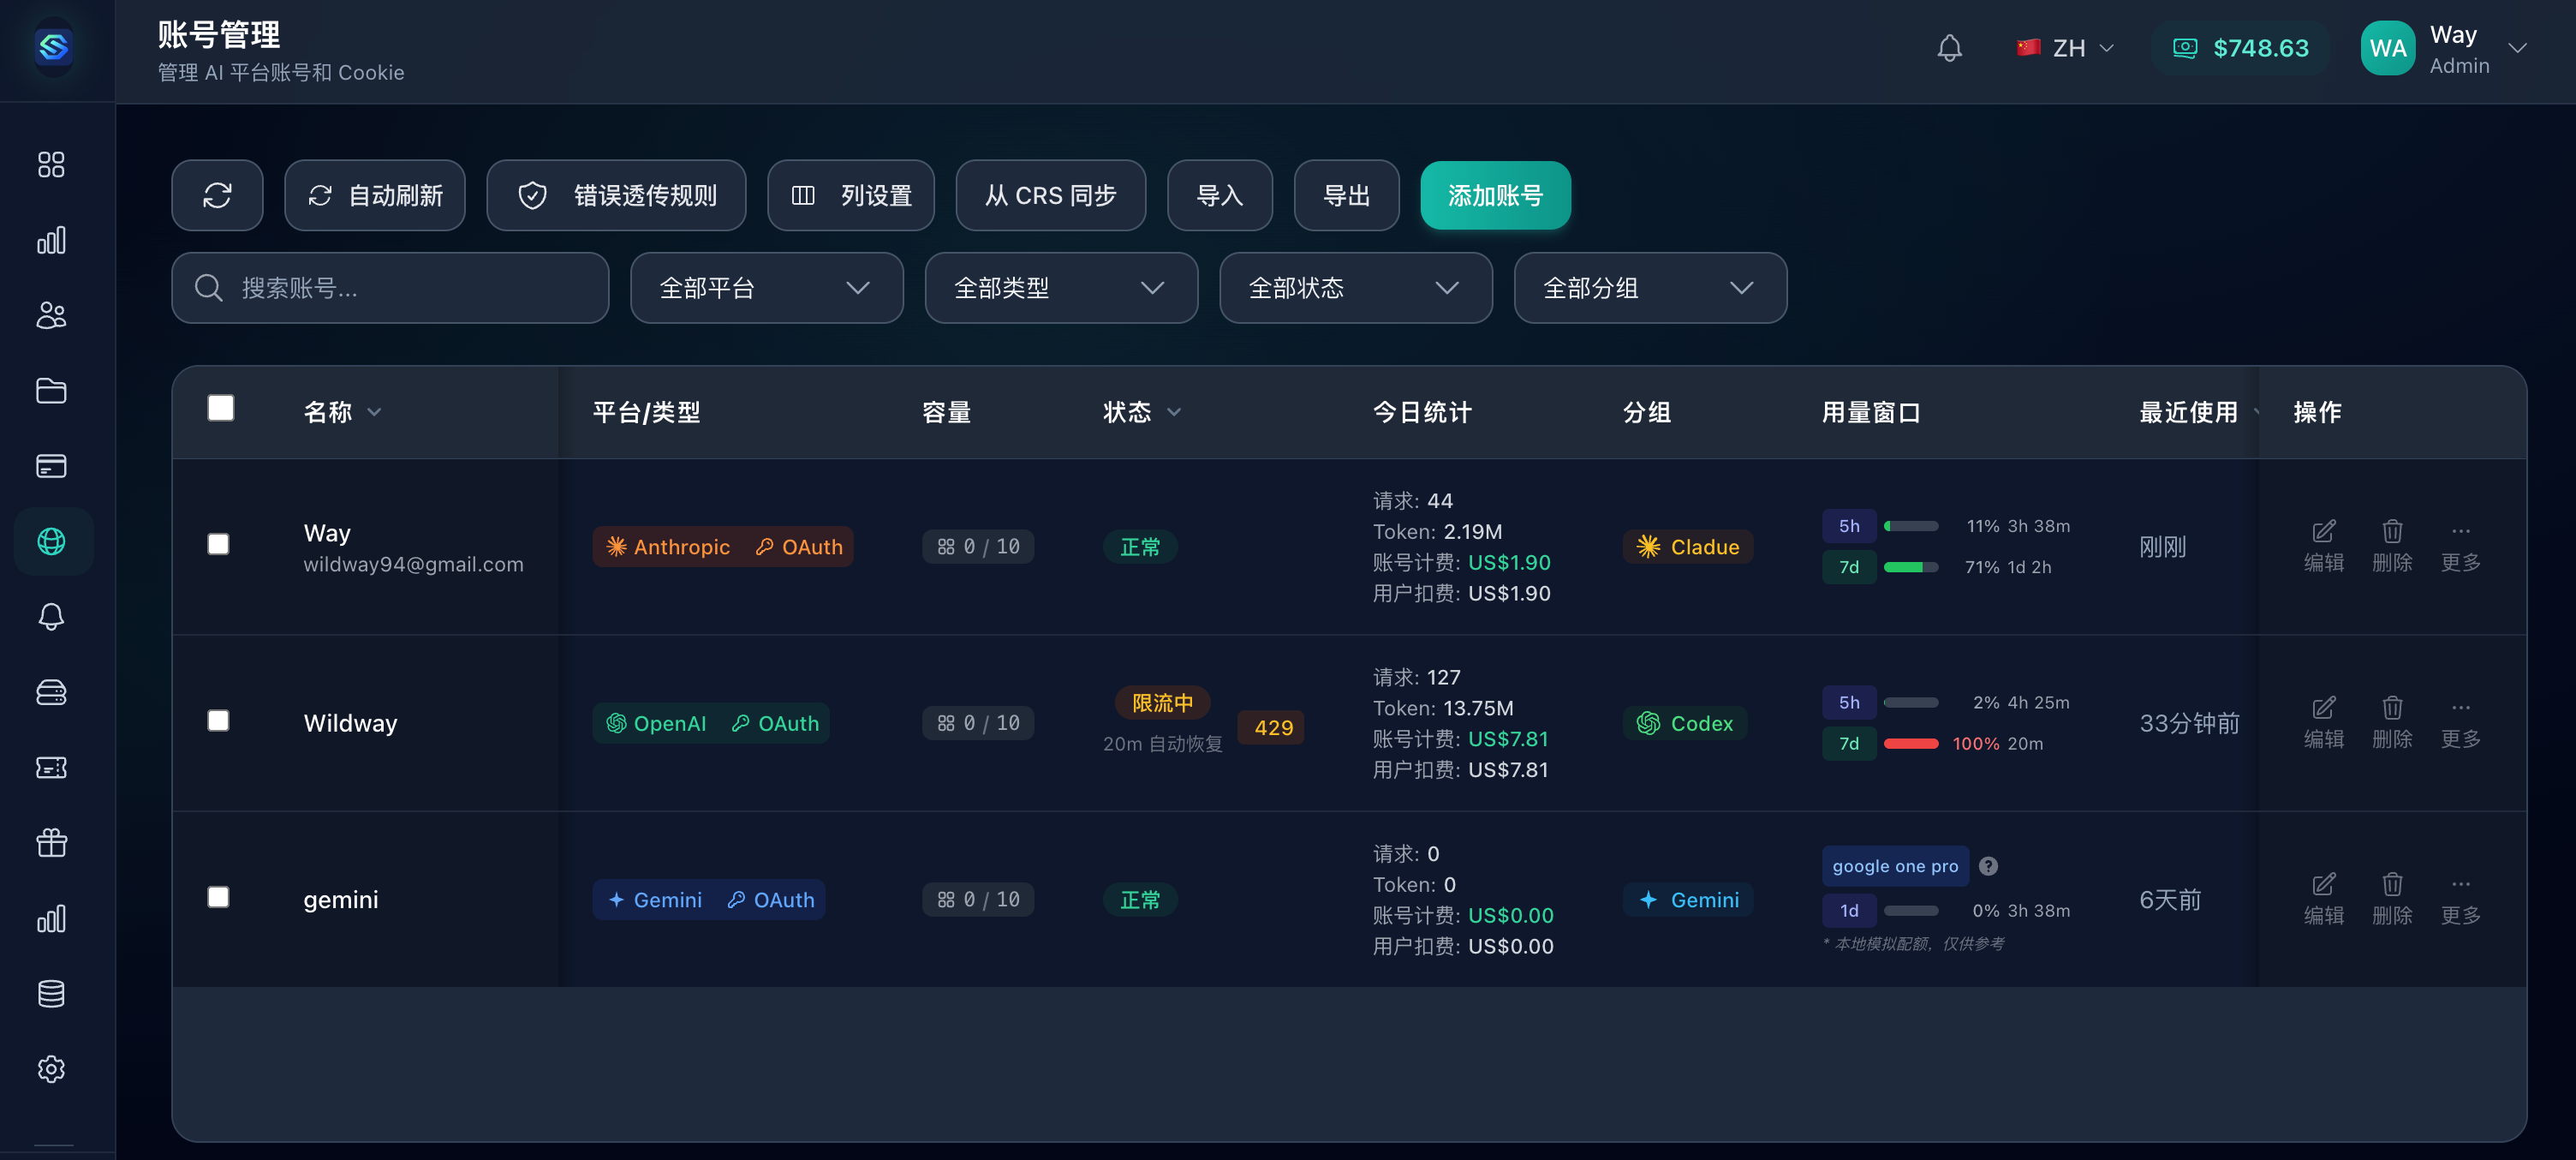
Task: Click help icon beside google one pro
Action: [1988, 866]
